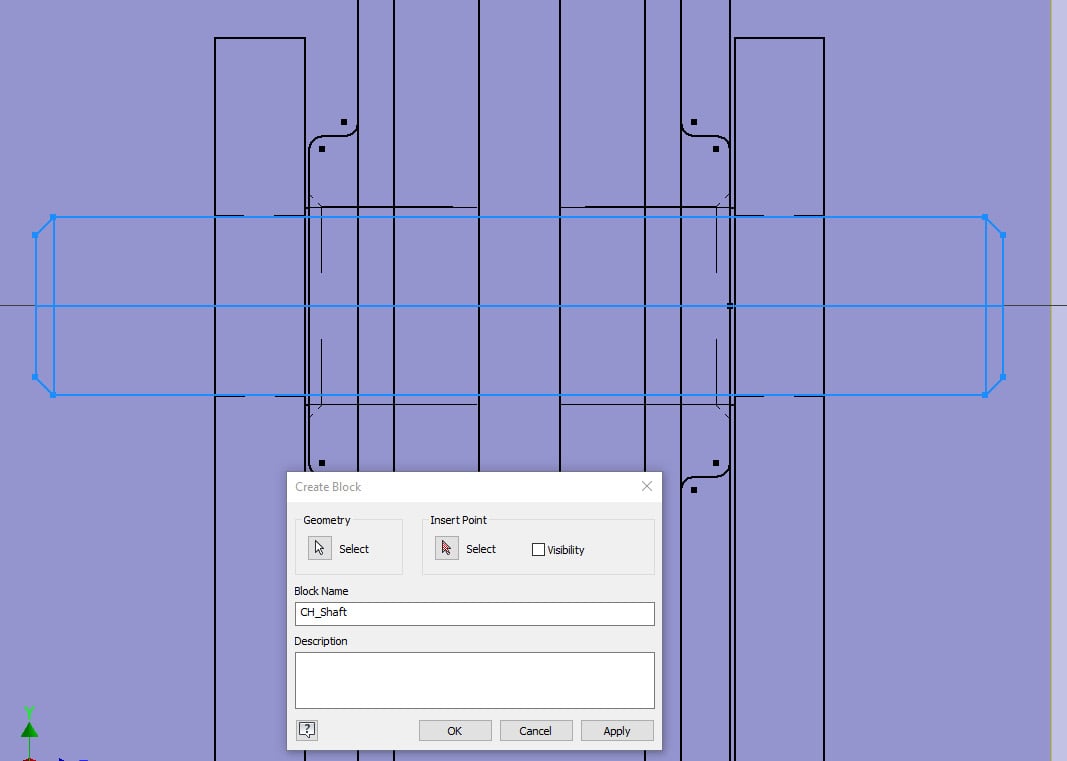Click the Insert Point Select arrow icon
Screen dimensions: 1067x761
coord(446,548)
